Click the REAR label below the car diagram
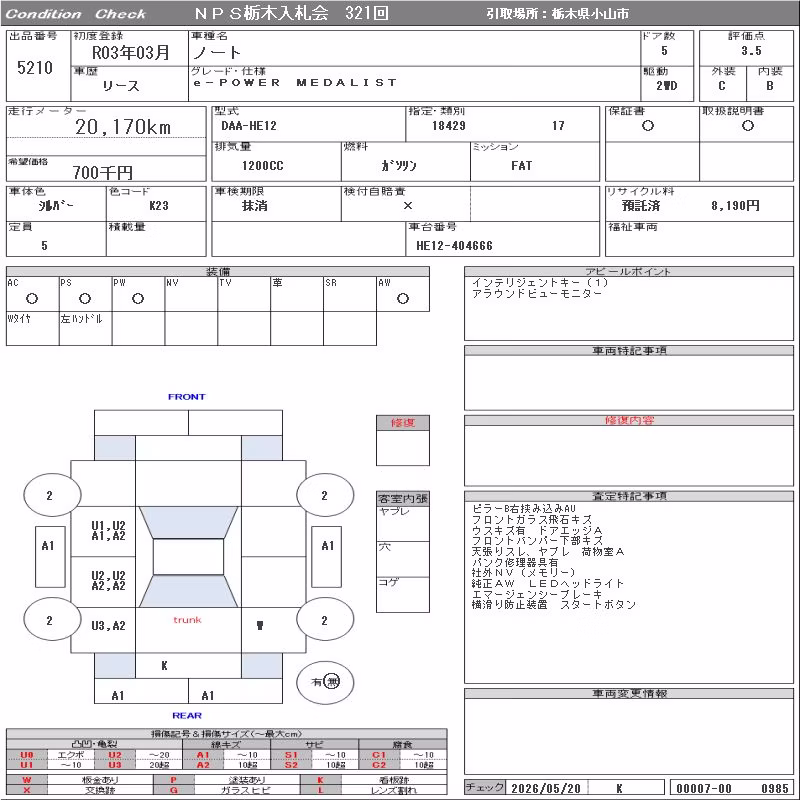Image resolution: width=800 pixels, height=800 pixels. 187,715
